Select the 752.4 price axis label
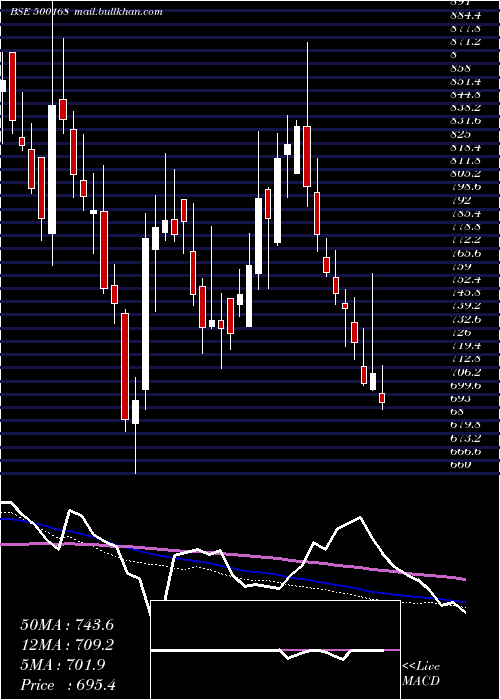Image resolution: width=500 pixels, height=700 pixels. [465, 279]
